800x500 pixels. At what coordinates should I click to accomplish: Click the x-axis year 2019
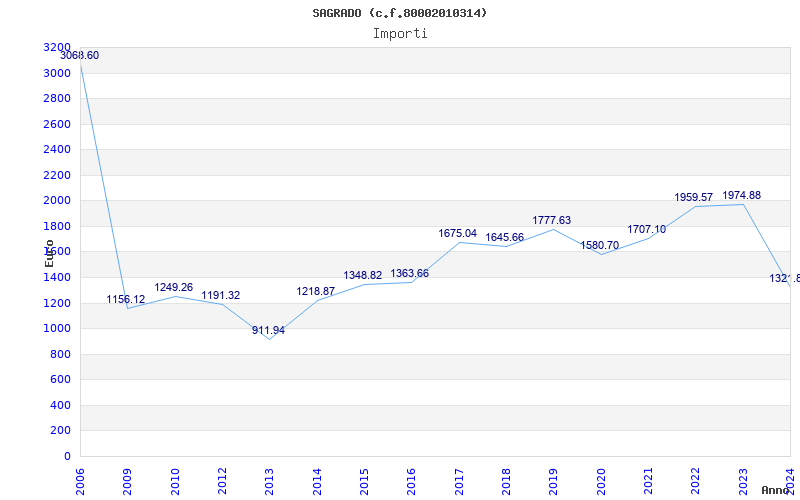554,482
